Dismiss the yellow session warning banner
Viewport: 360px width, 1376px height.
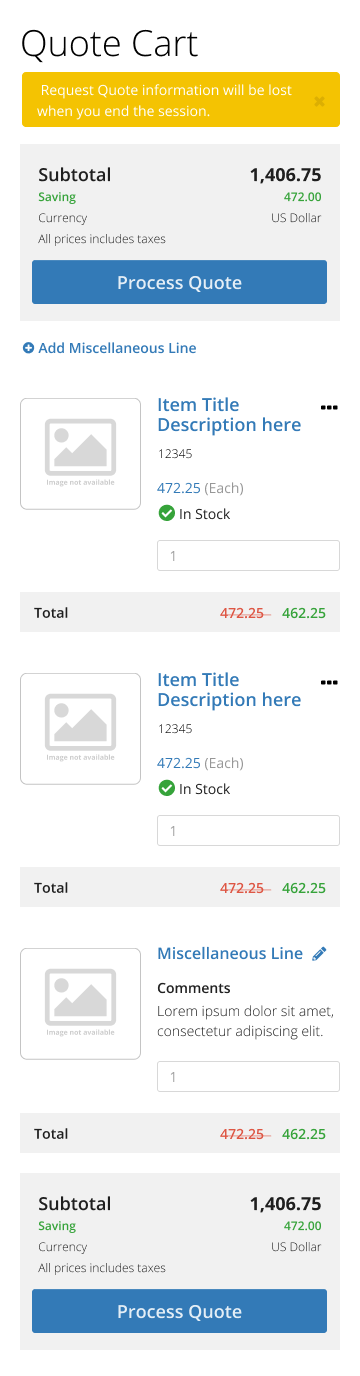pos(319,101)
